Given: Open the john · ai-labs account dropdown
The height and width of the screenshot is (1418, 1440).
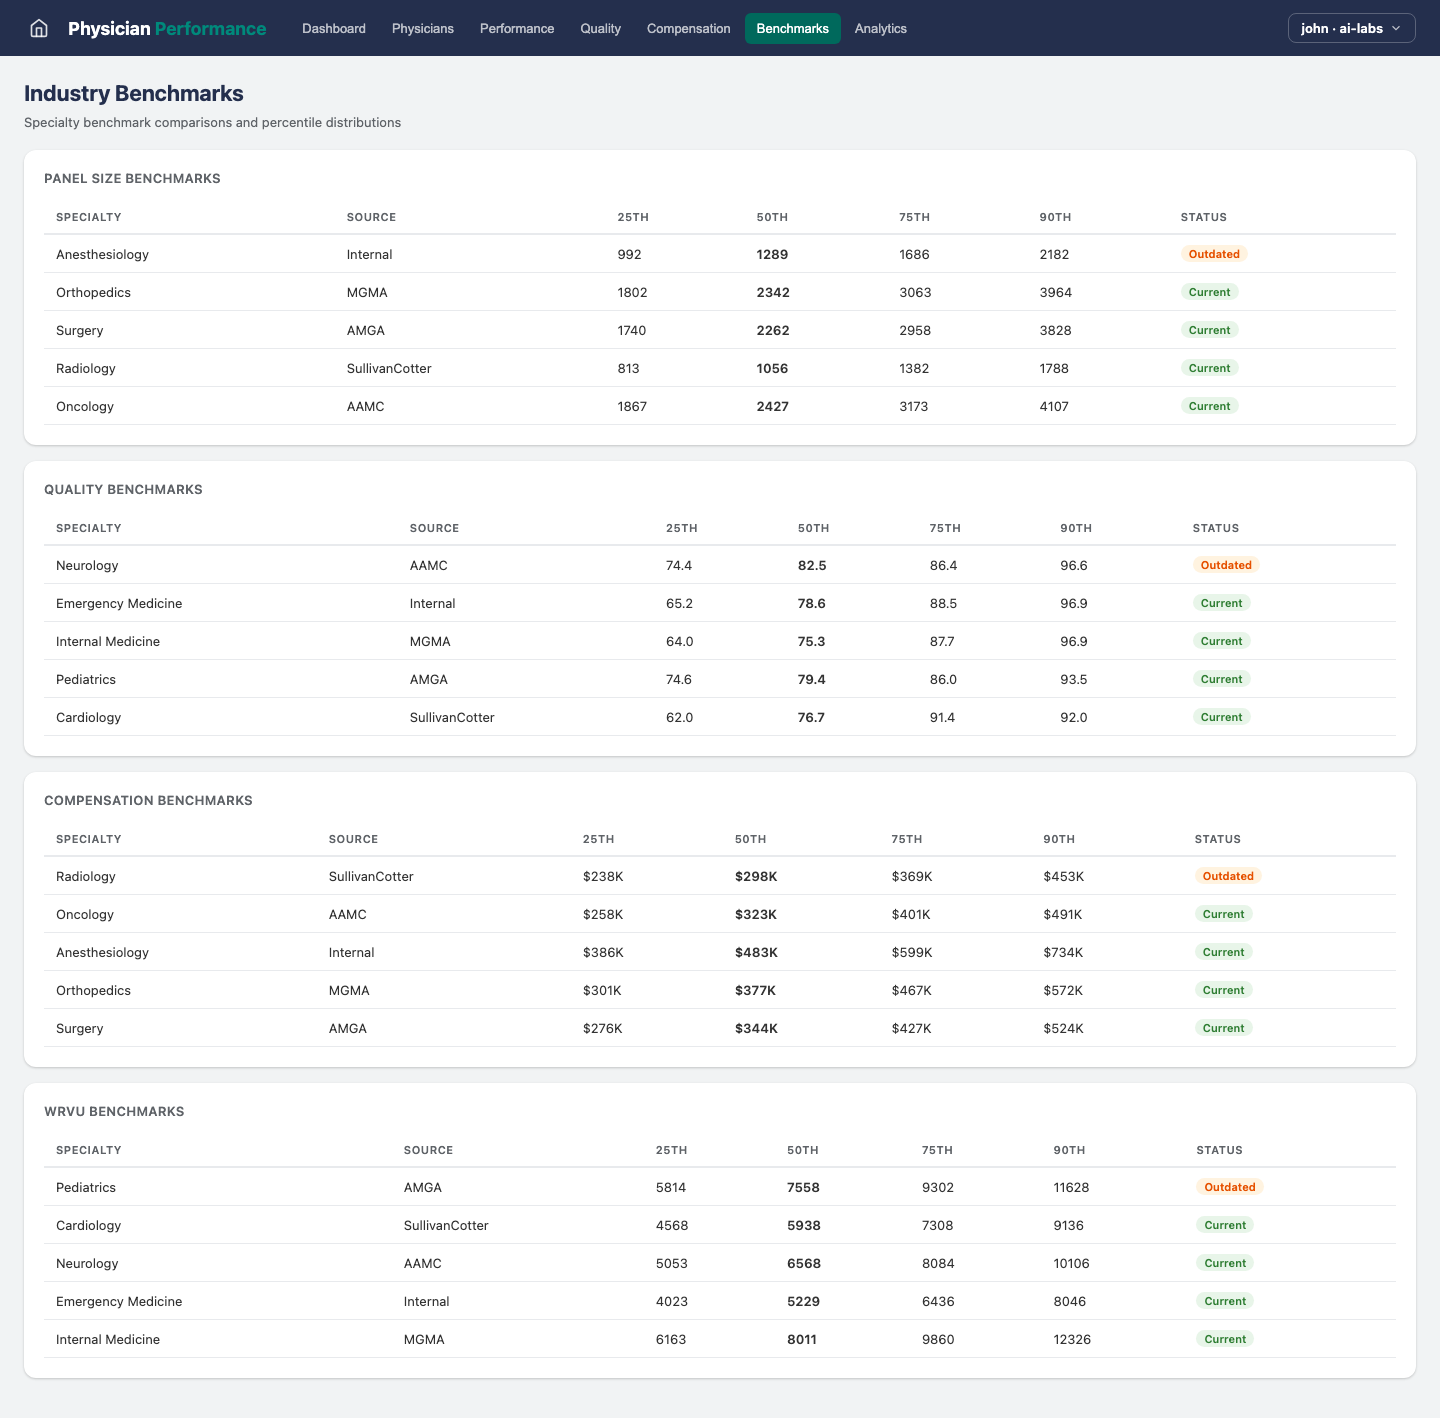Looking at the screenshot, I should [1351, 28].
